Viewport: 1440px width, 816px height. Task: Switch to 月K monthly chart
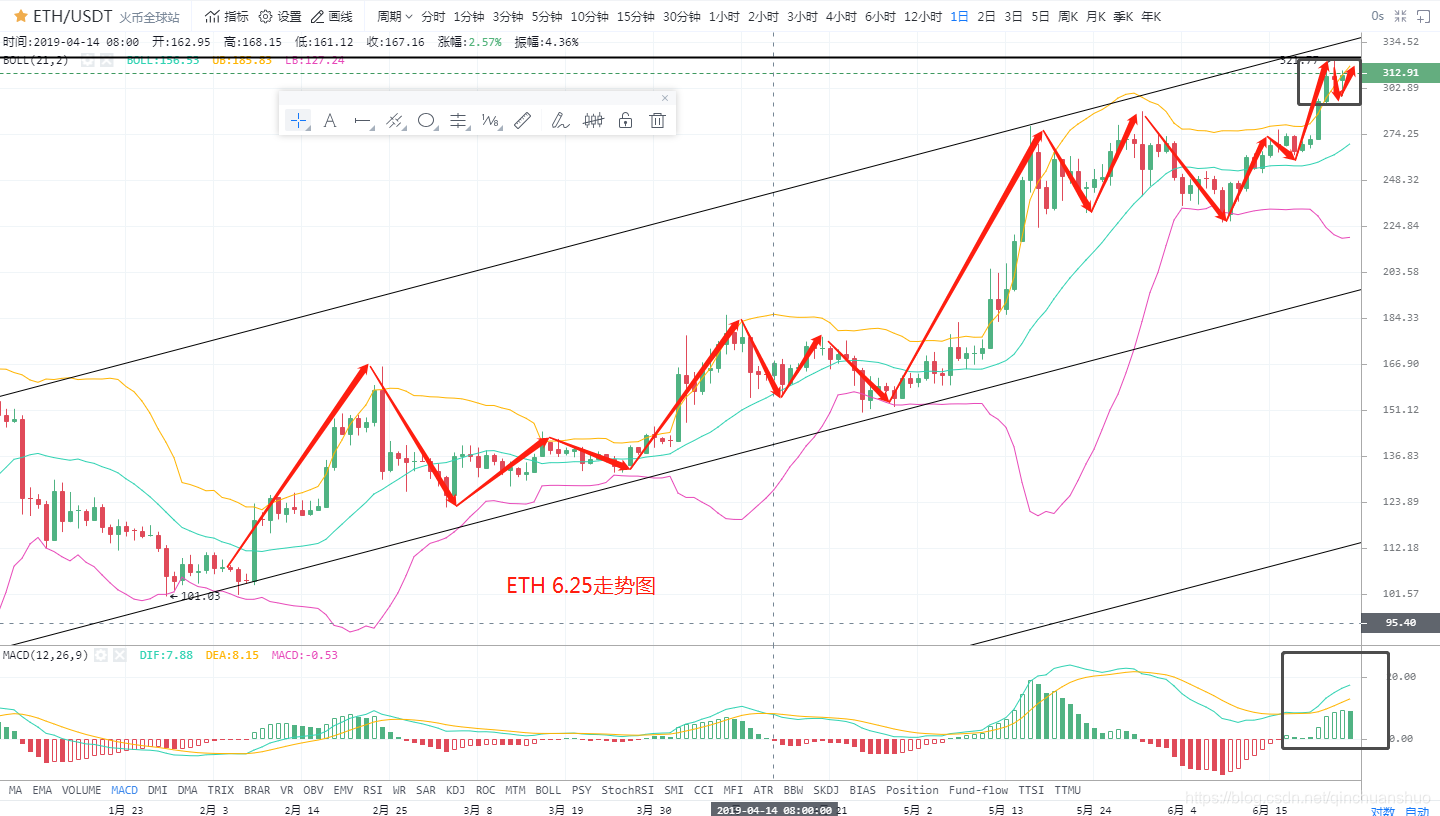point(1095,16)
